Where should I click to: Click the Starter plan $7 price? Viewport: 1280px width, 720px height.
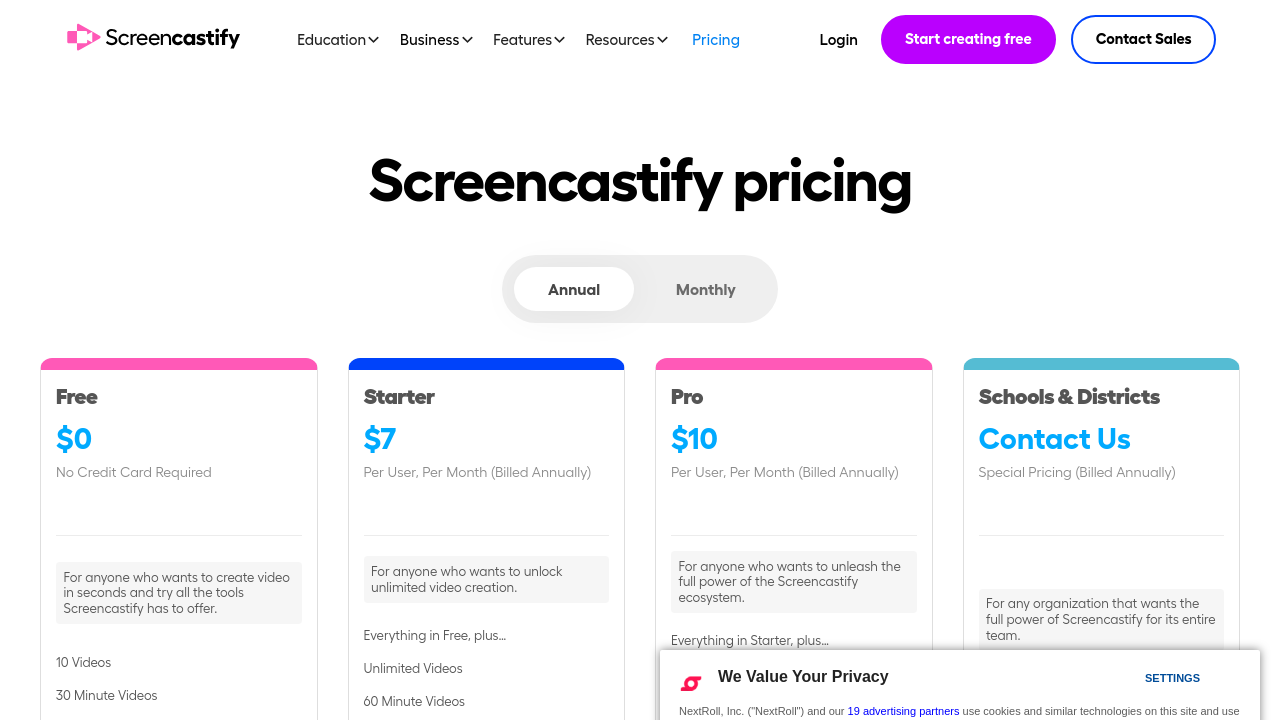tap(380, 439)
